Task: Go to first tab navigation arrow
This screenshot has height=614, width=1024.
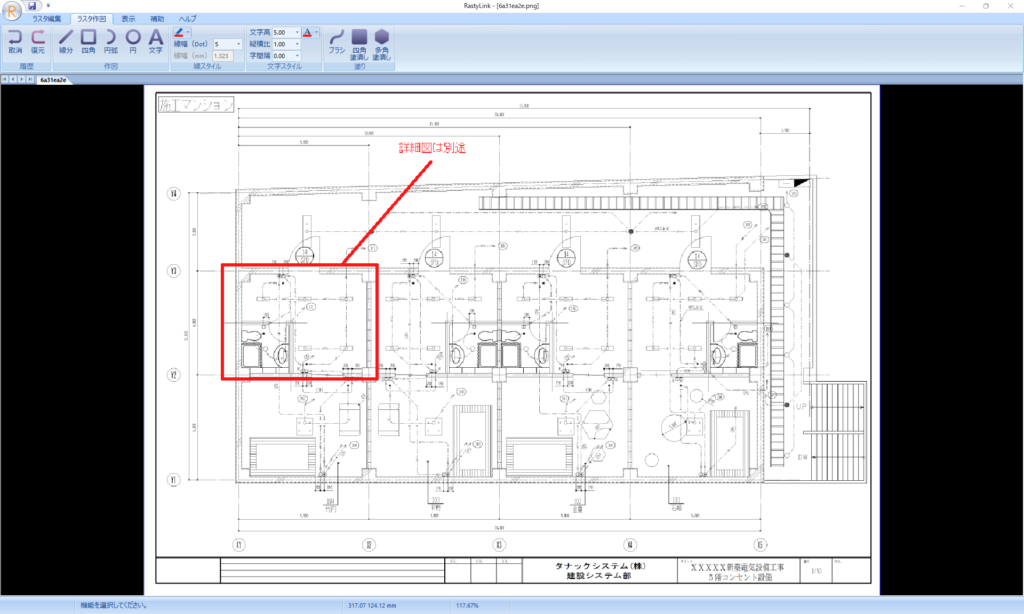Action: click(x=5, y=80)
